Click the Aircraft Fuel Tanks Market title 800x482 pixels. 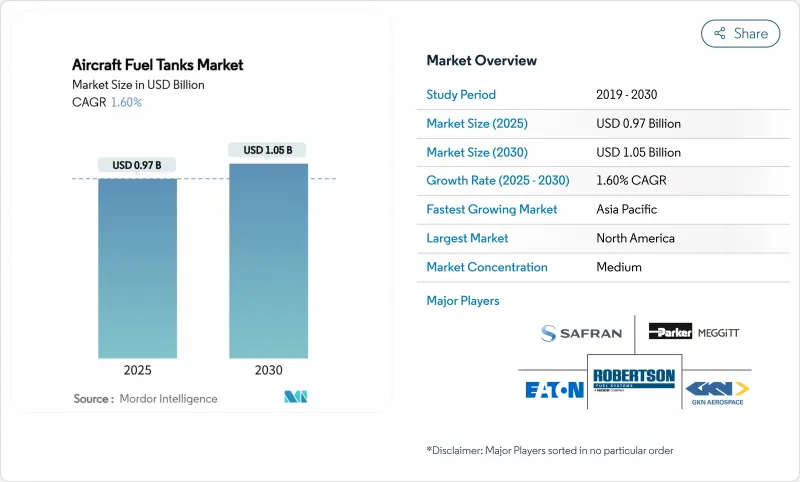tap(158, 65)
